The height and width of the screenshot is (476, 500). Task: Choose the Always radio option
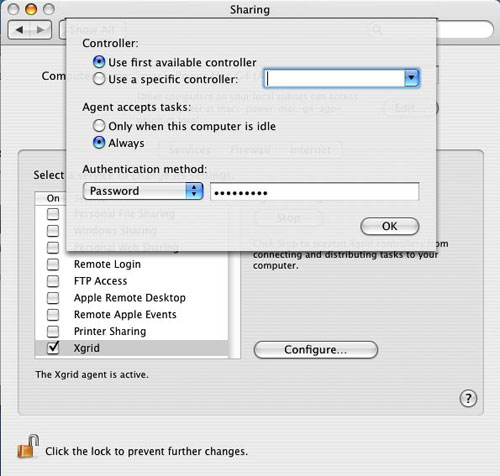(99, 143)
